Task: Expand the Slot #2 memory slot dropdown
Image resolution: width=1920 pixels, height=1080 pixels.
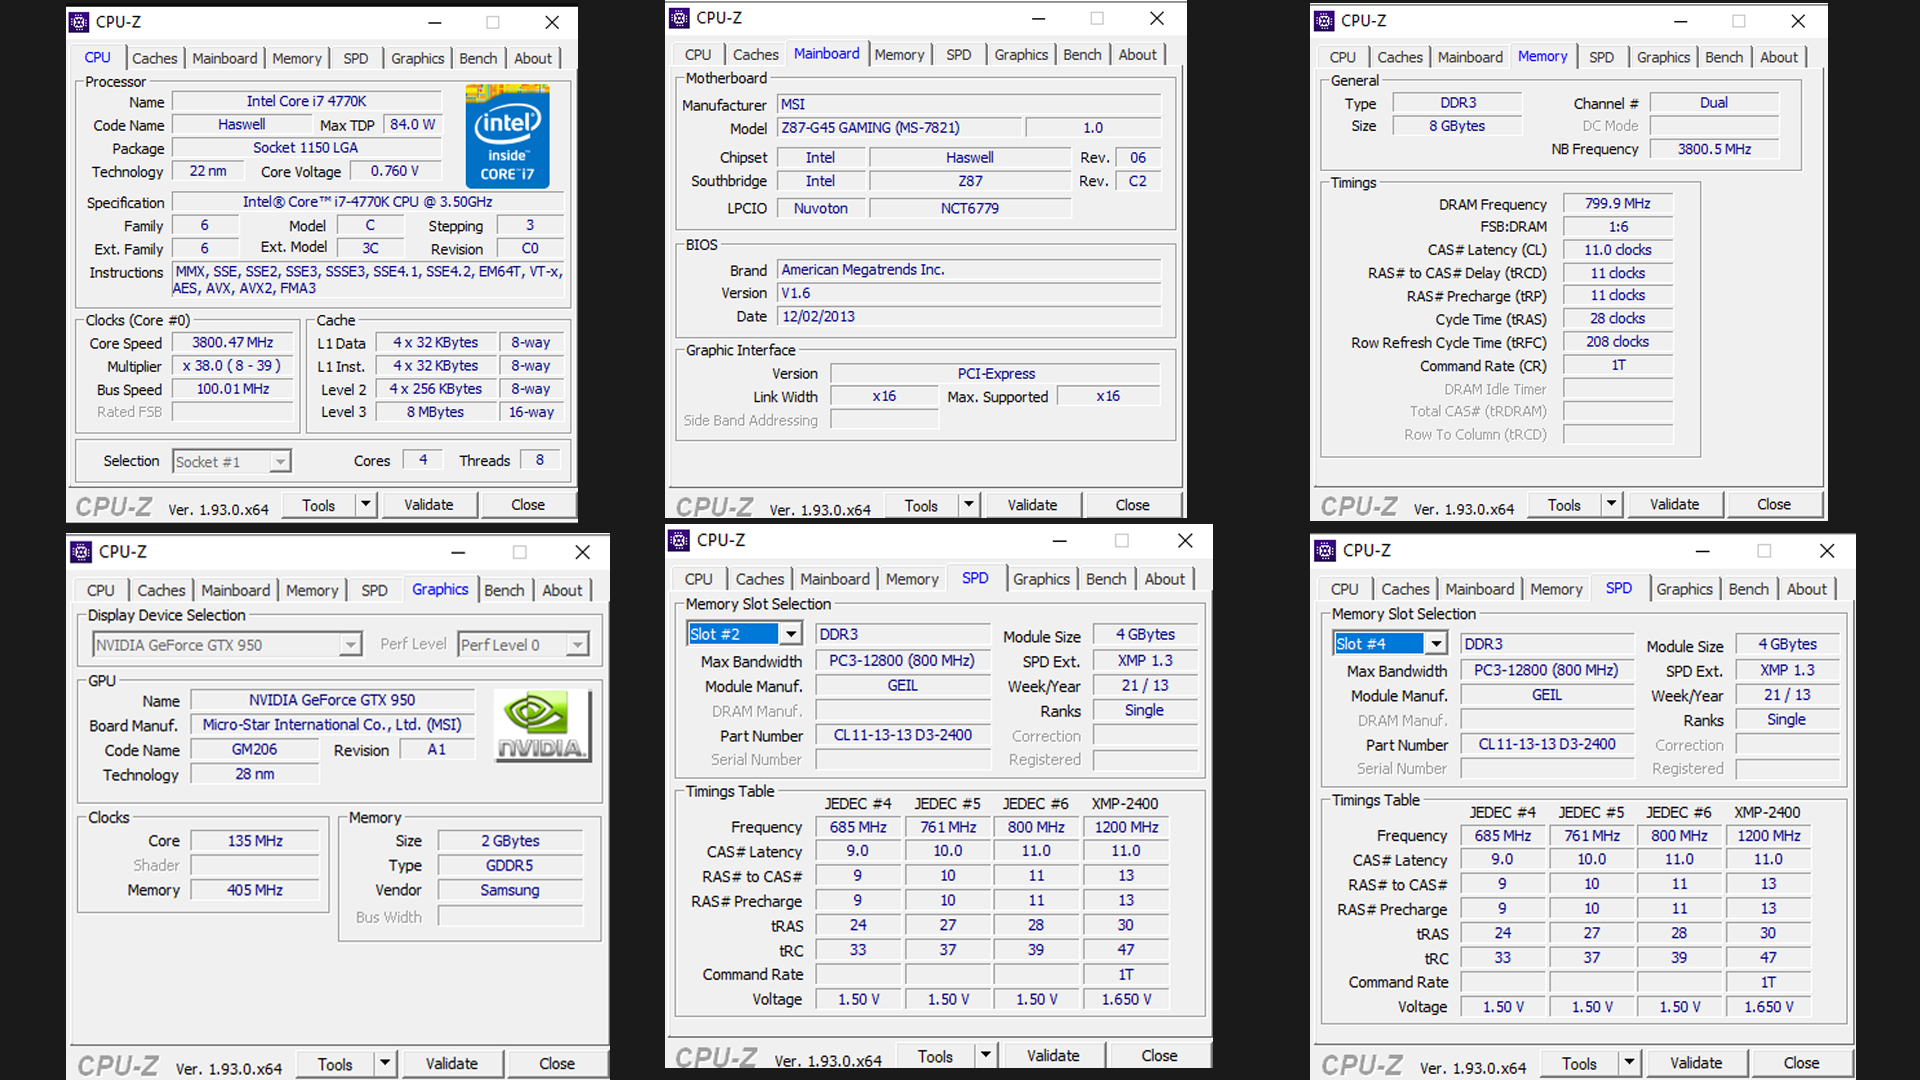Action: 791,634
